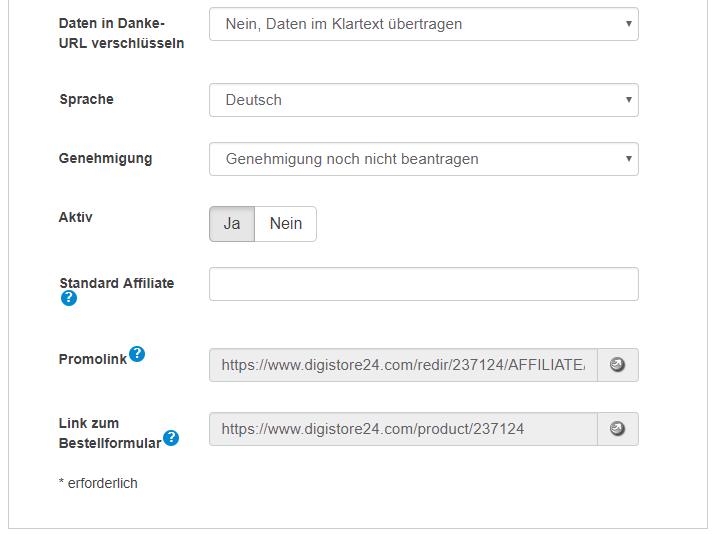Screen dimensions: 715x534
Task: Show help for Link zum Bestellformular
Action: 171,438
